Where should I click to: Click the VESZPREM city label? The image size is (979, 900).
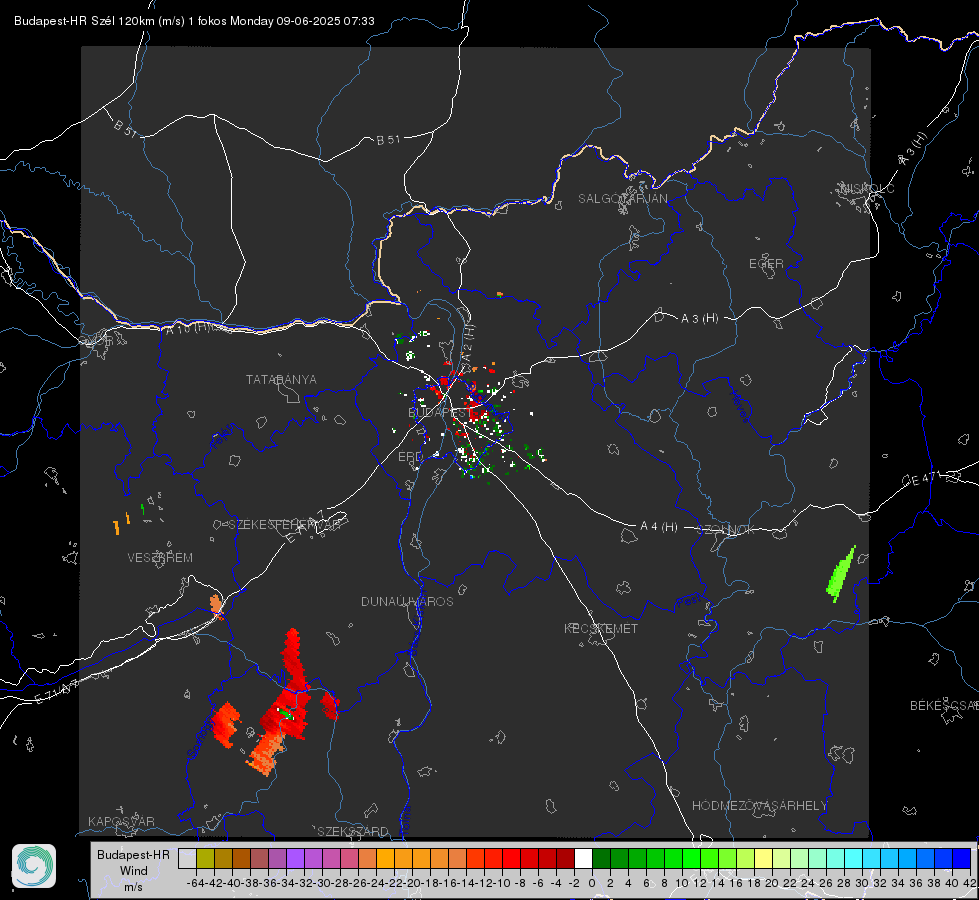click(x=160, y=558)
